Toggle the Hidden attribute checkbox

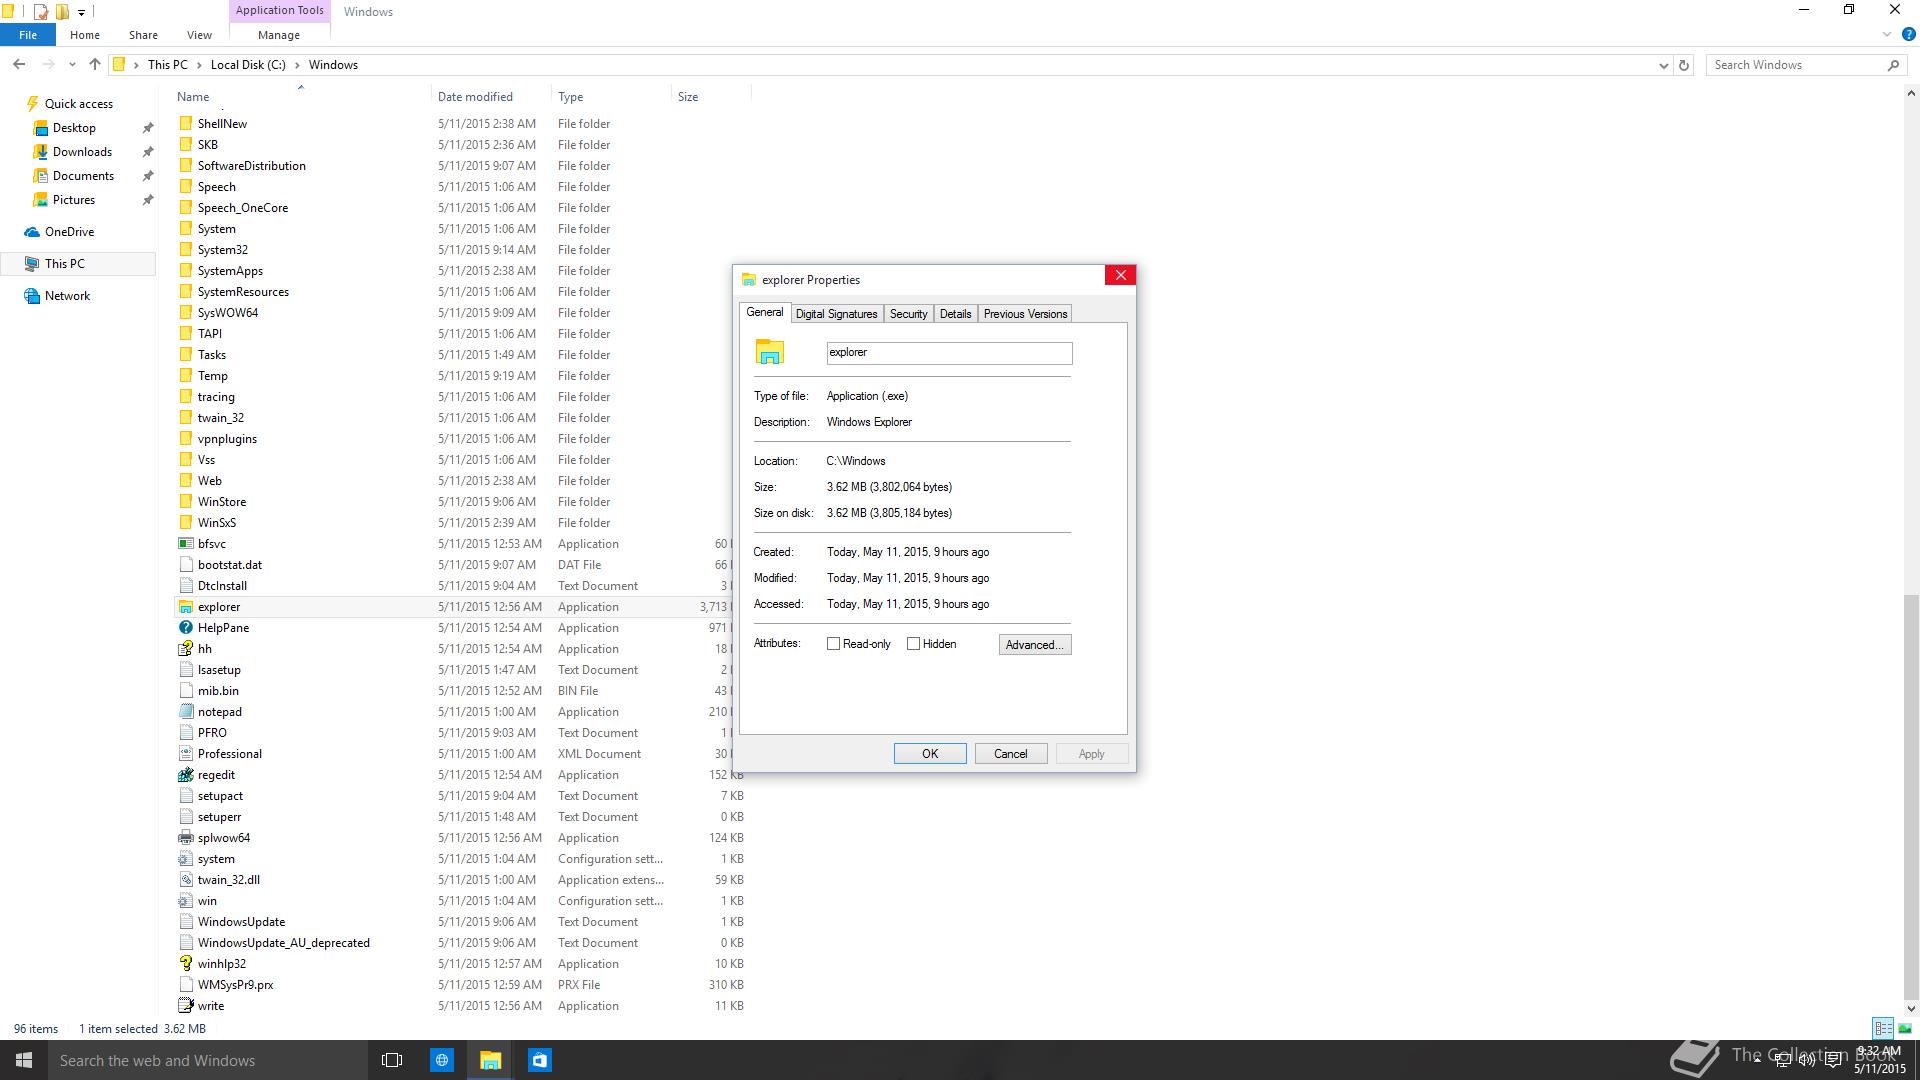(x=913, y=644)
